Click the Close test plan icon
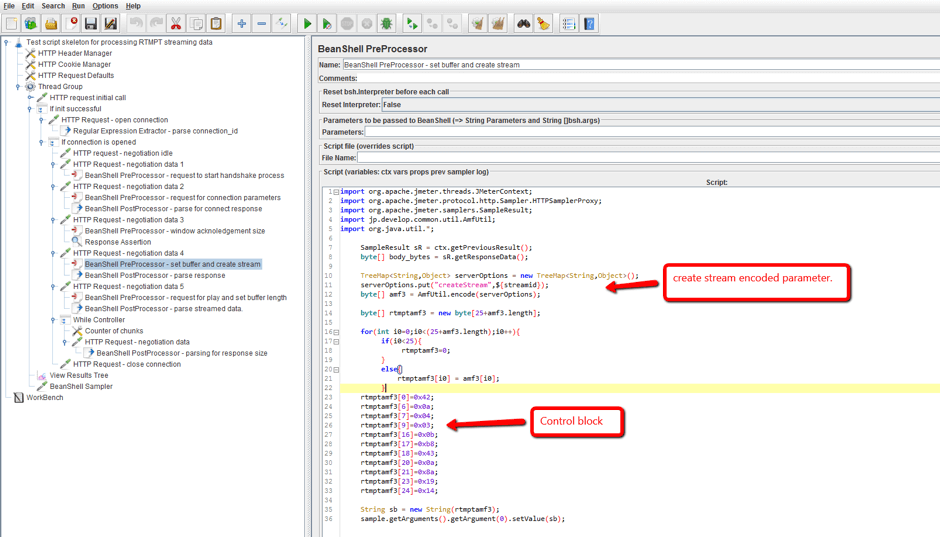Viewport: 940px width, 537px height. pyautogui.click(x=71, y=24)
